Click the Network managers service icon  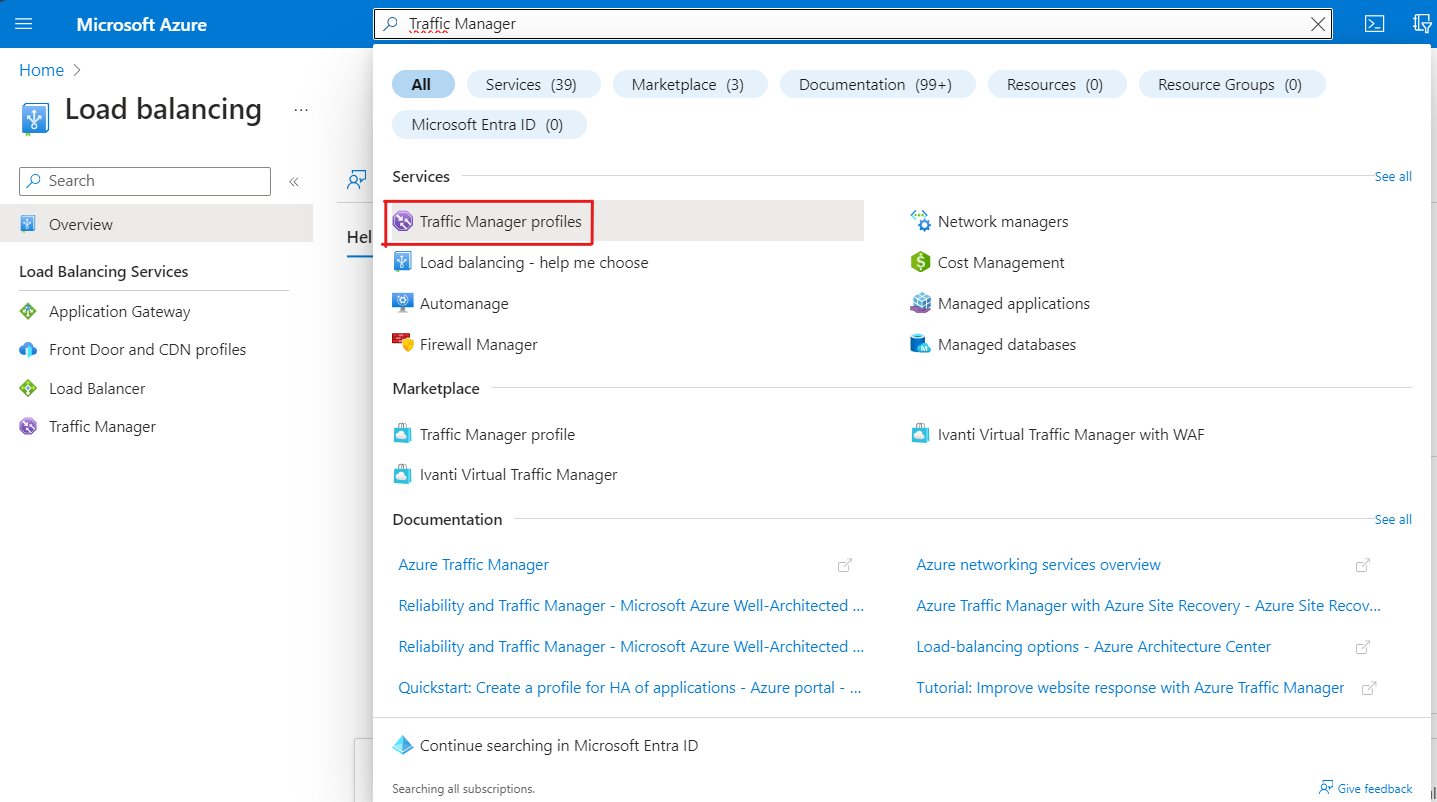[921, 221]
